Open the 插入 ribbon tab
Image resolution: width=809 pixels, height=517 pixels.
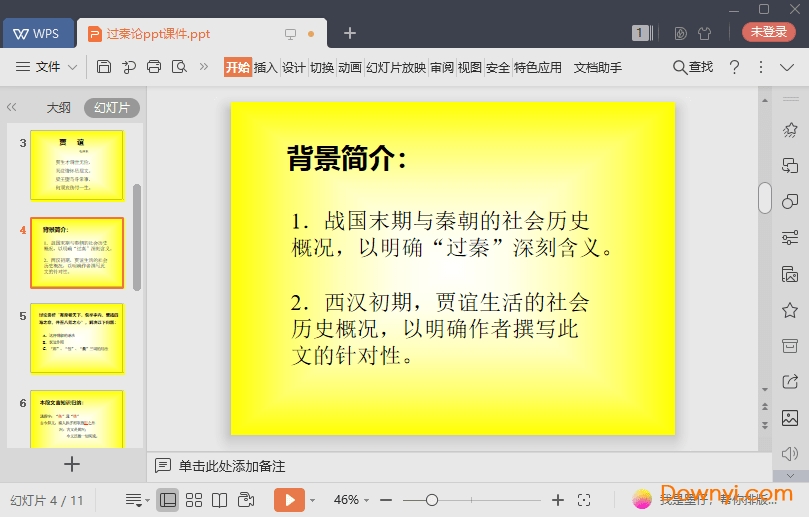coord(265,67)
